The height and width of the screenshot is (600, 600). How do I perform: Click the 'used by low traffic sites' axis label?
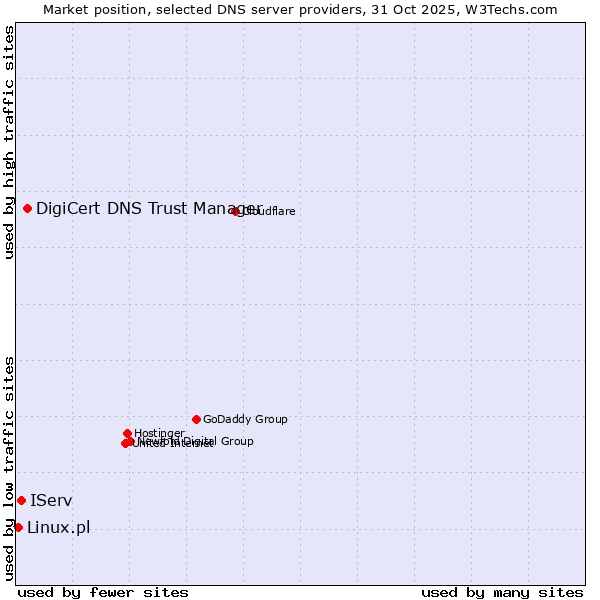pyautogui.click(x=9, y=467)
